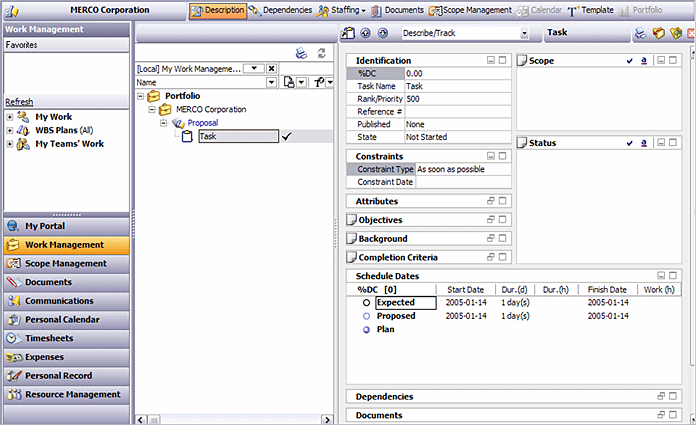696x425 pixels.
Task: Open the Documents tab in top toolbar
Action: coord(398,10)
